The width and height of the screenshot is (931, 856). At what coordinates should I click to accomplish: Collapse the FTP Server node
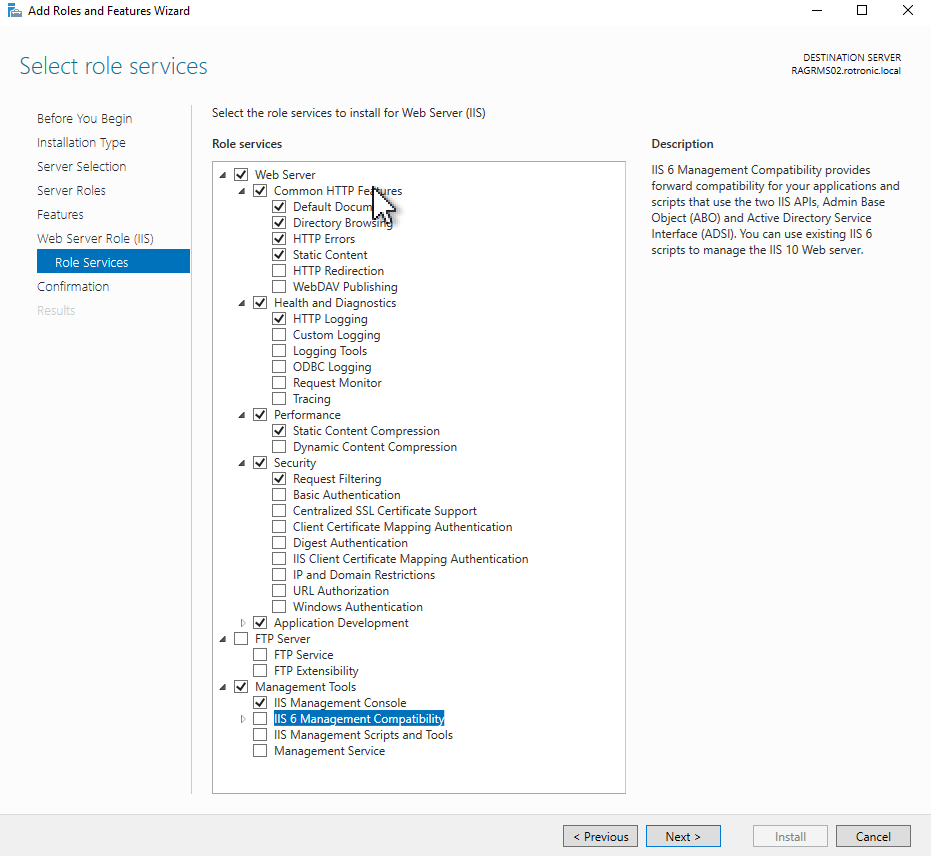(223, 639)
